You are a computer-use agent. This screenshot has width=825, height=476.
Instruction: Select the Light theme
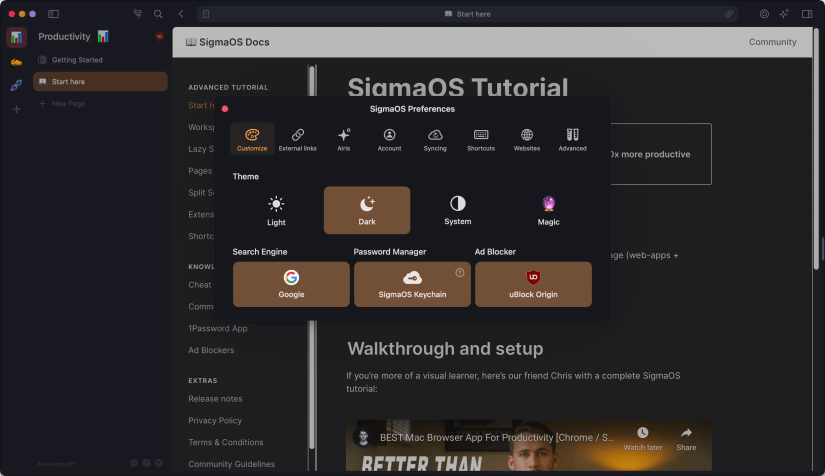click(x=276, y=210)
